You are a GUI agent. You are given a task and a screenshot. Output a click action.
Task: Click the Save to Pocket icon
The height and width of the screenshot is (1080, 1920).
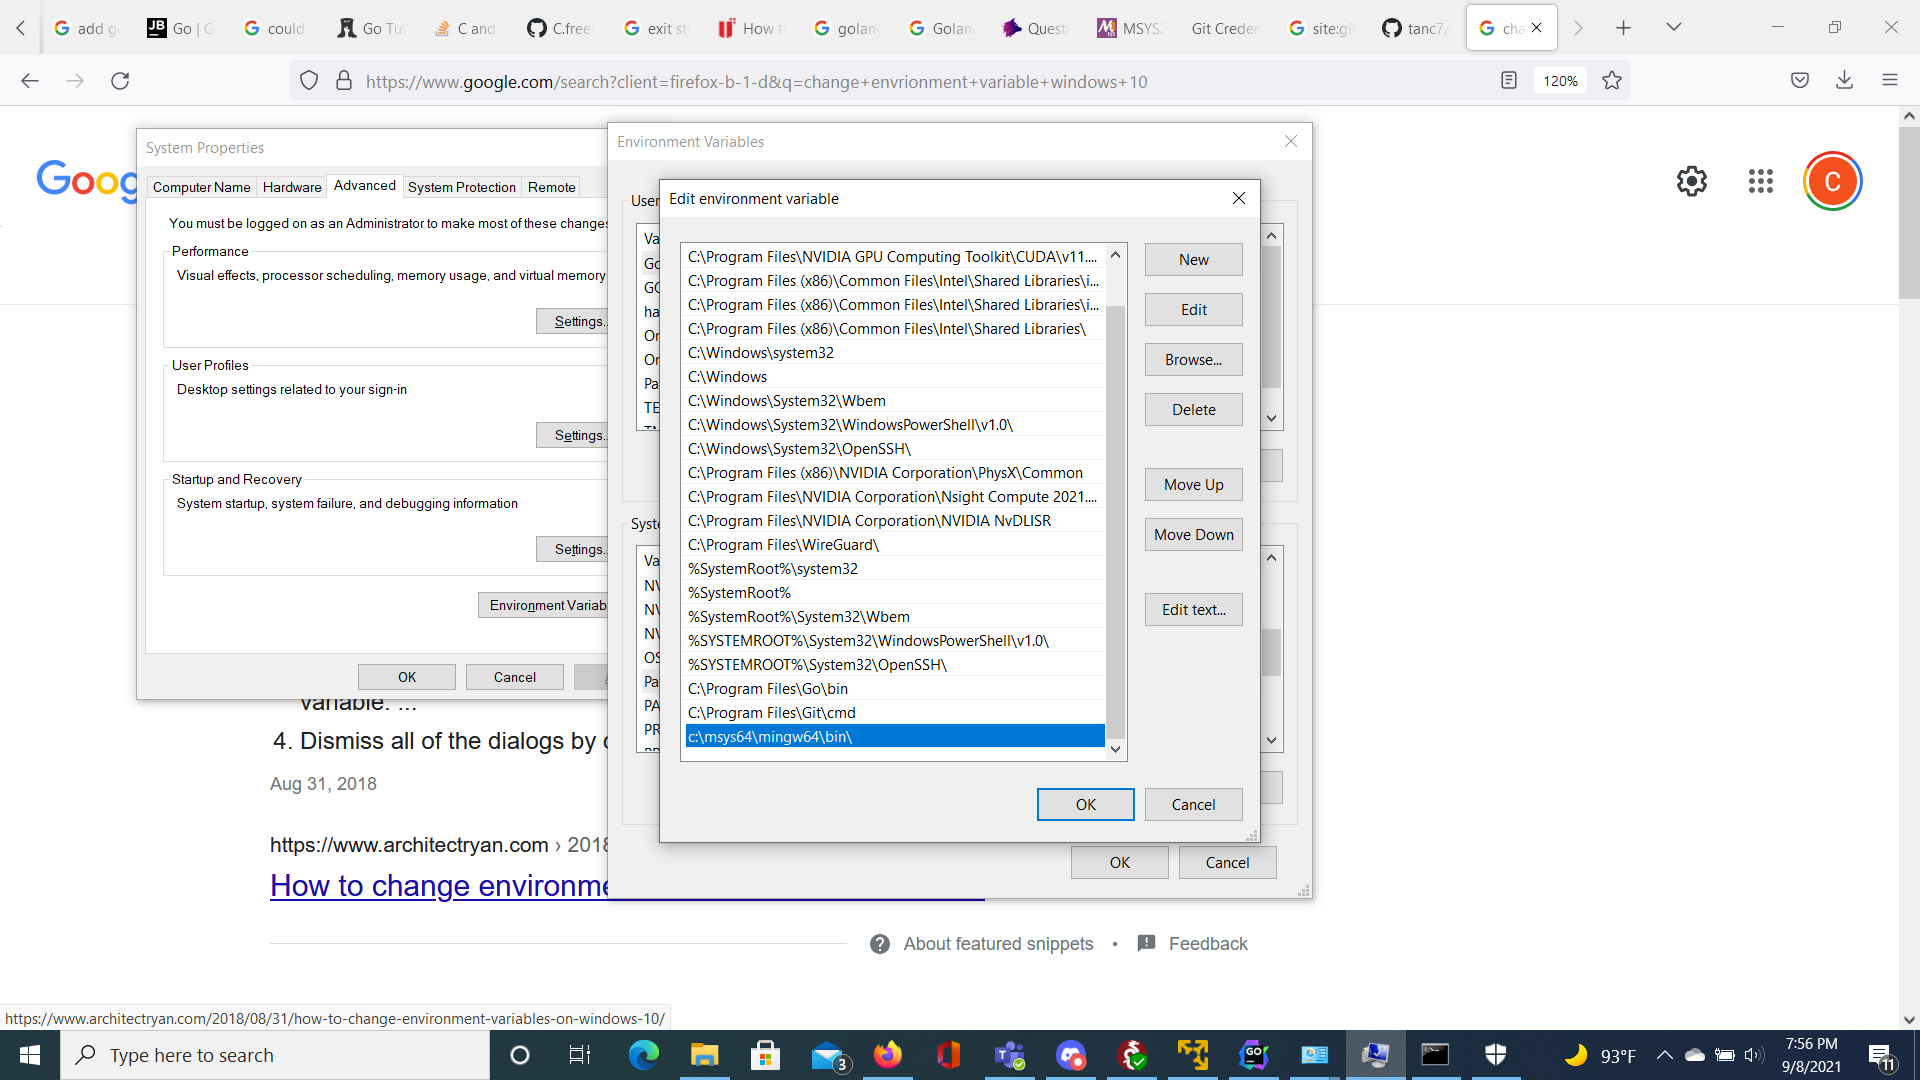pyautogui.click(x=1799, y=81)
